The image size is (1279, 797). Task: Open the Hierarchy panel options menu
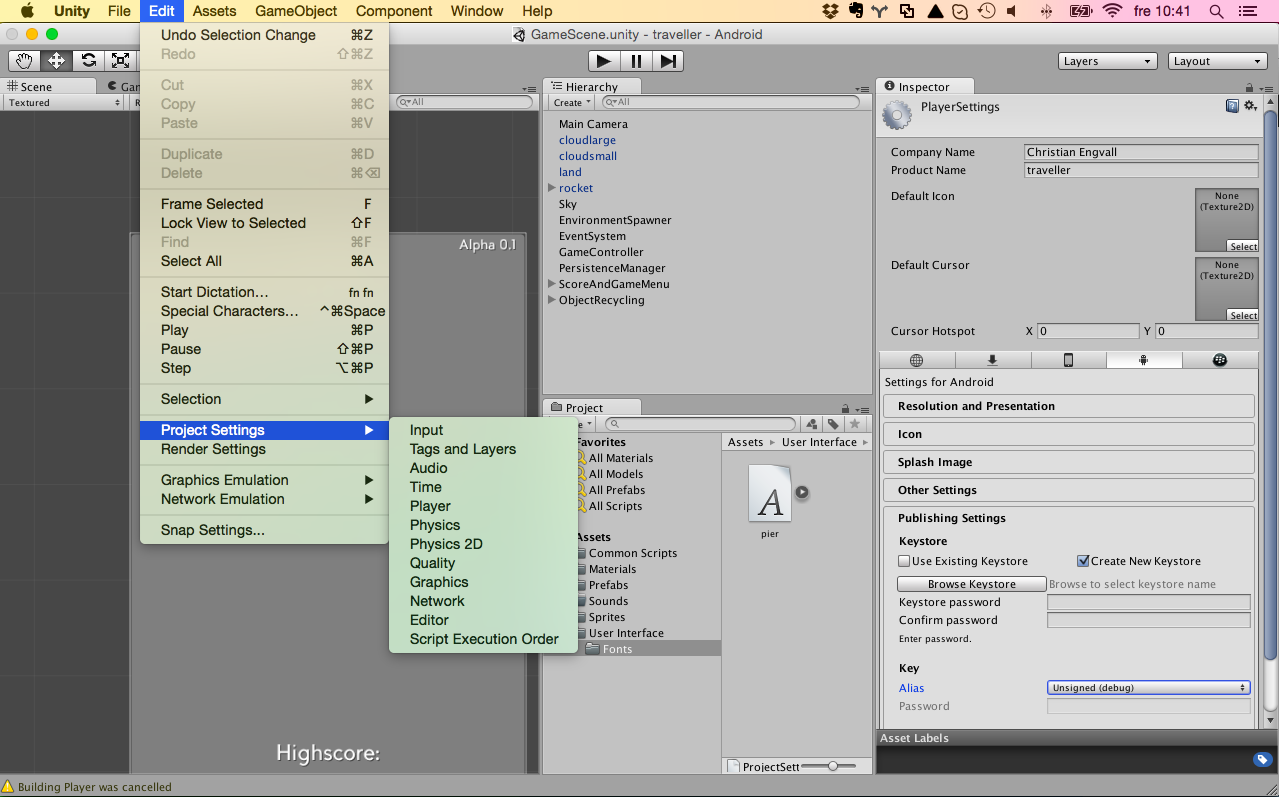pos(861,88)
